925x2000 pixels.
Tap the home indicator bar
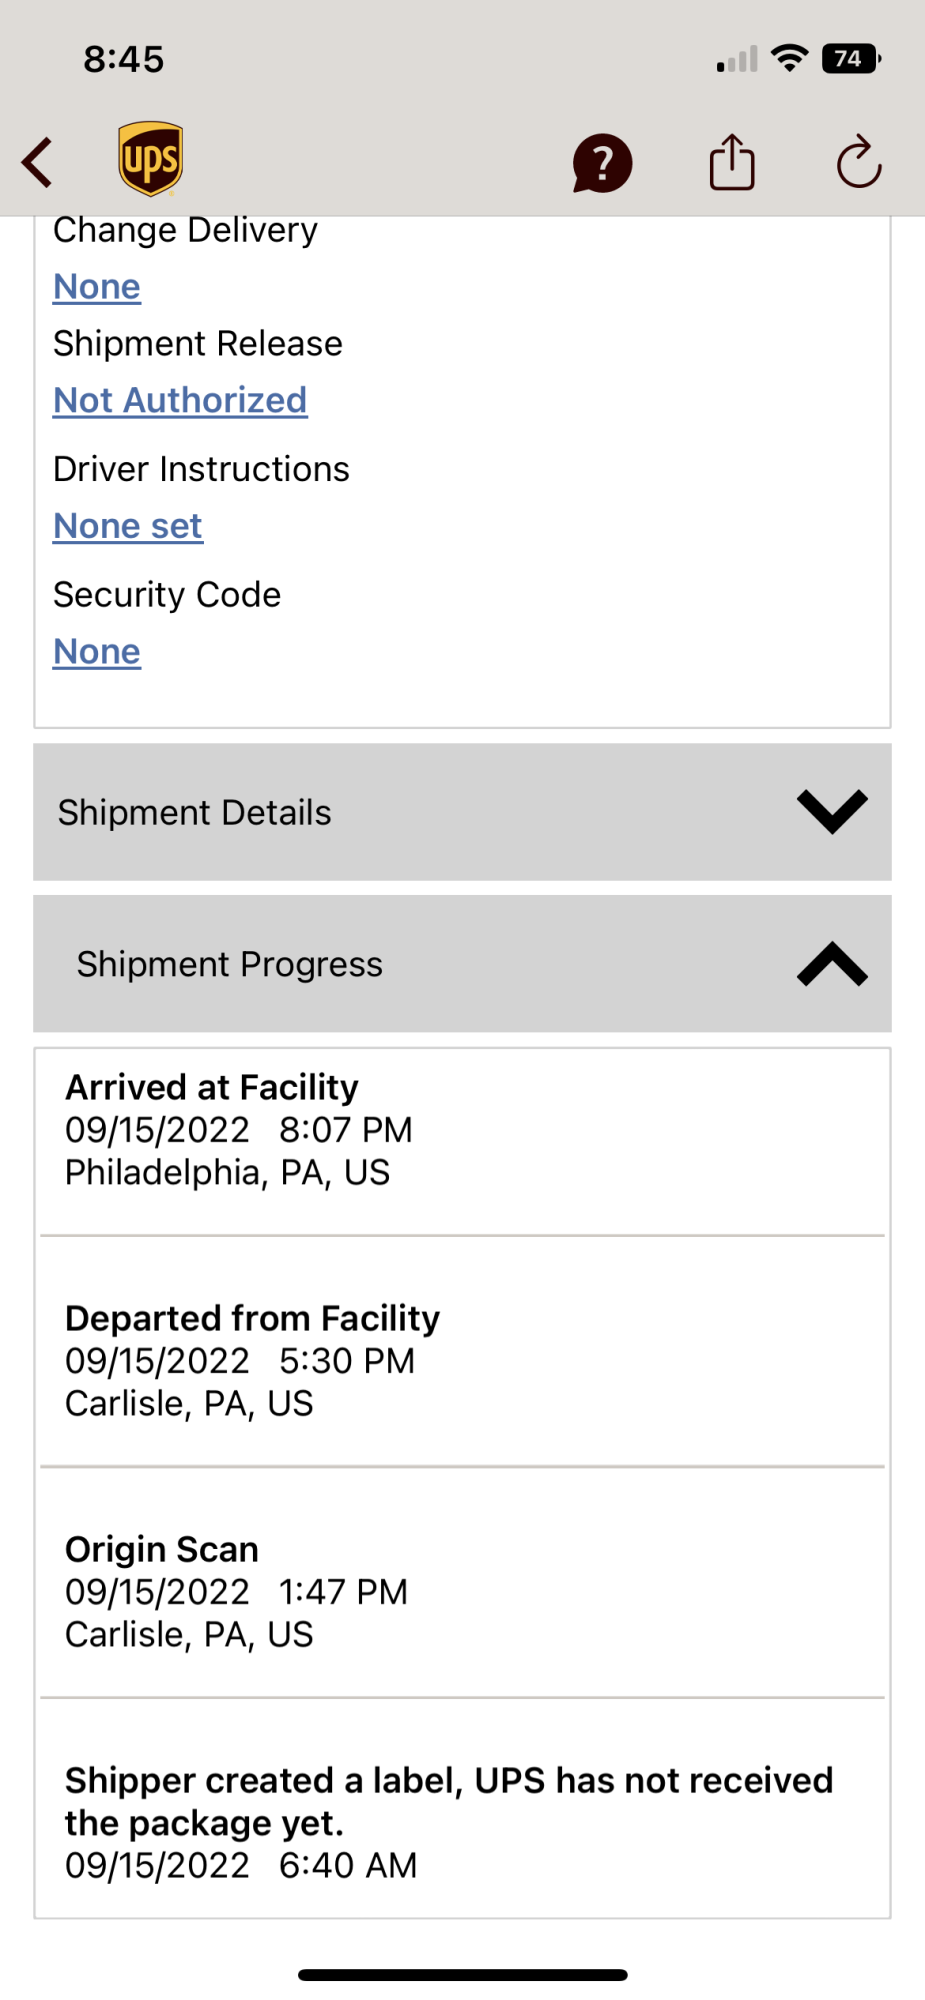coord(462,1975)
